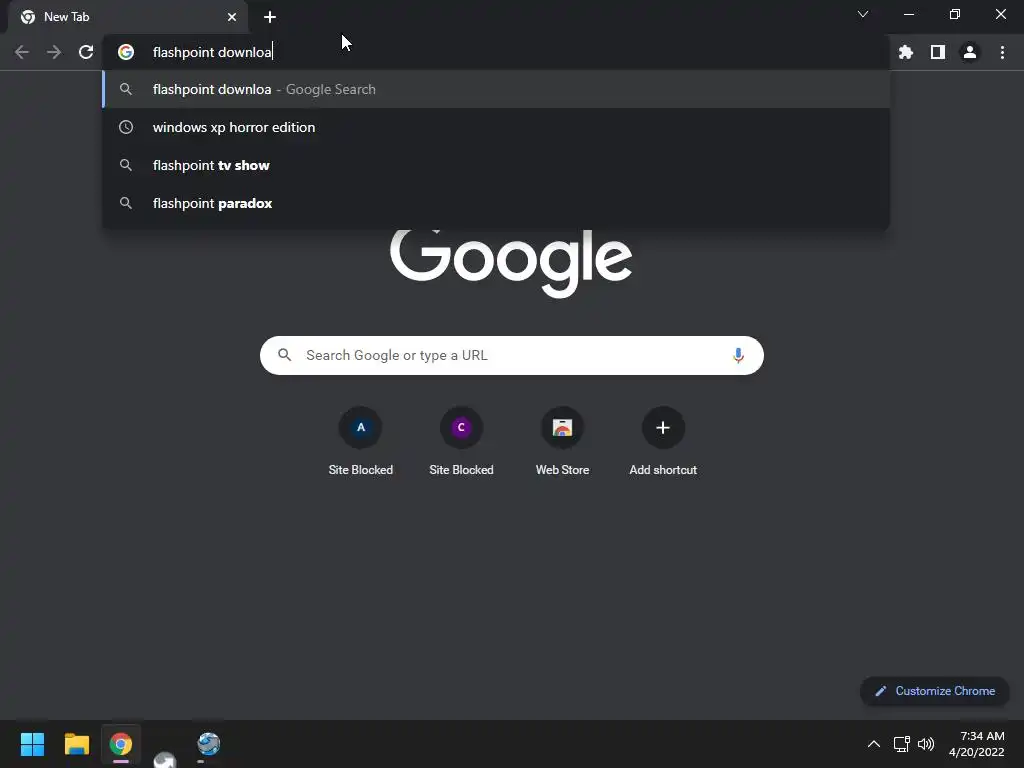The image size is (1024, 768).
Task: Click the search icon beside 'flashpoint paradox'
Action: click(126, 203)
